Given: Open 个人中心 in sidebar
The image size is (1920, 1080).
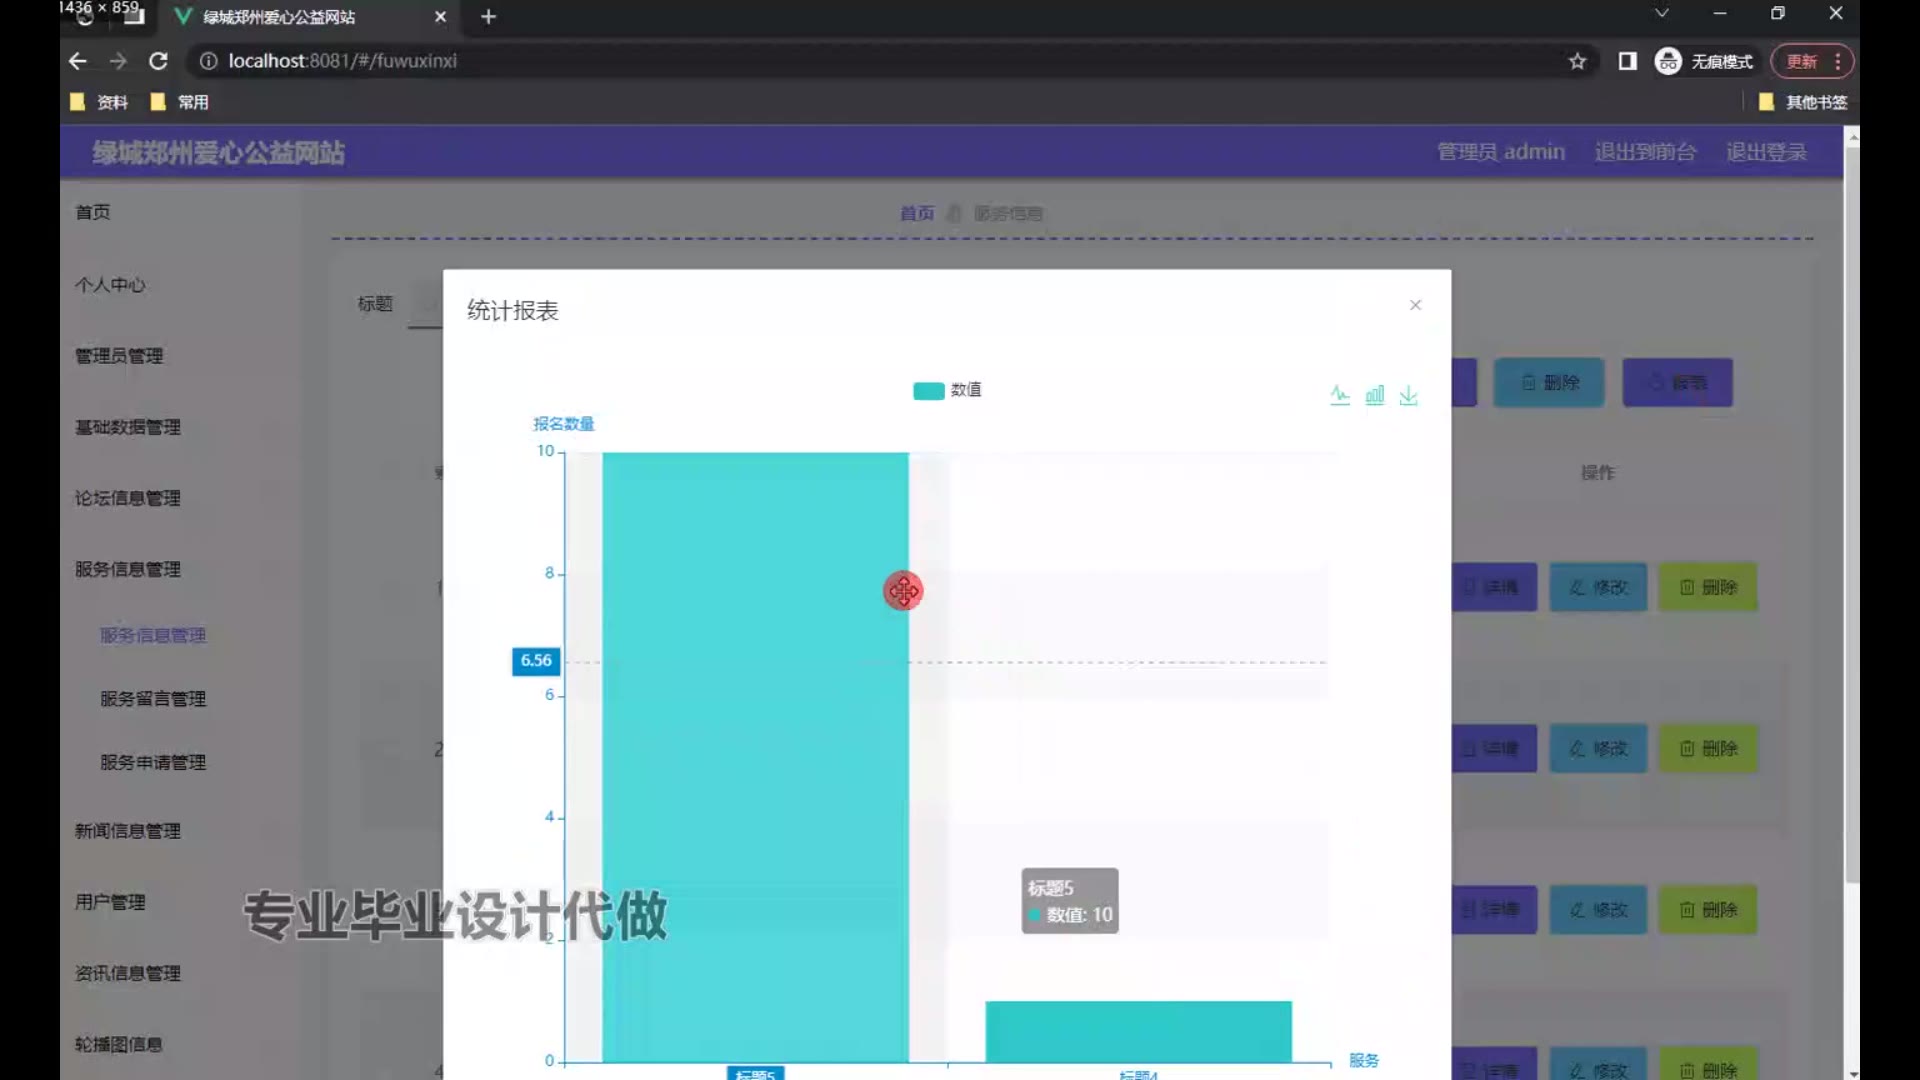Looking at the screenshot, I should click(x=110, y=285).
